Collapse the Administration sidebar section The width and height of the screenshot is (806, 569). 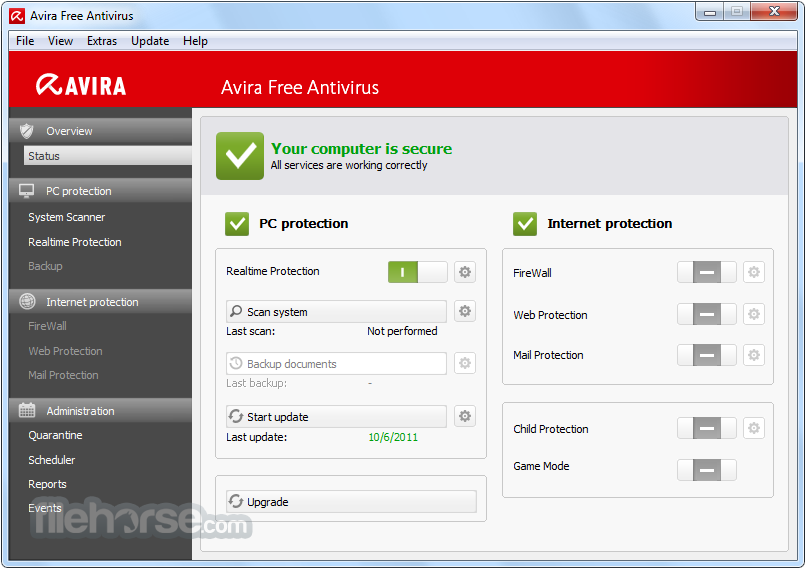point(100,411)
